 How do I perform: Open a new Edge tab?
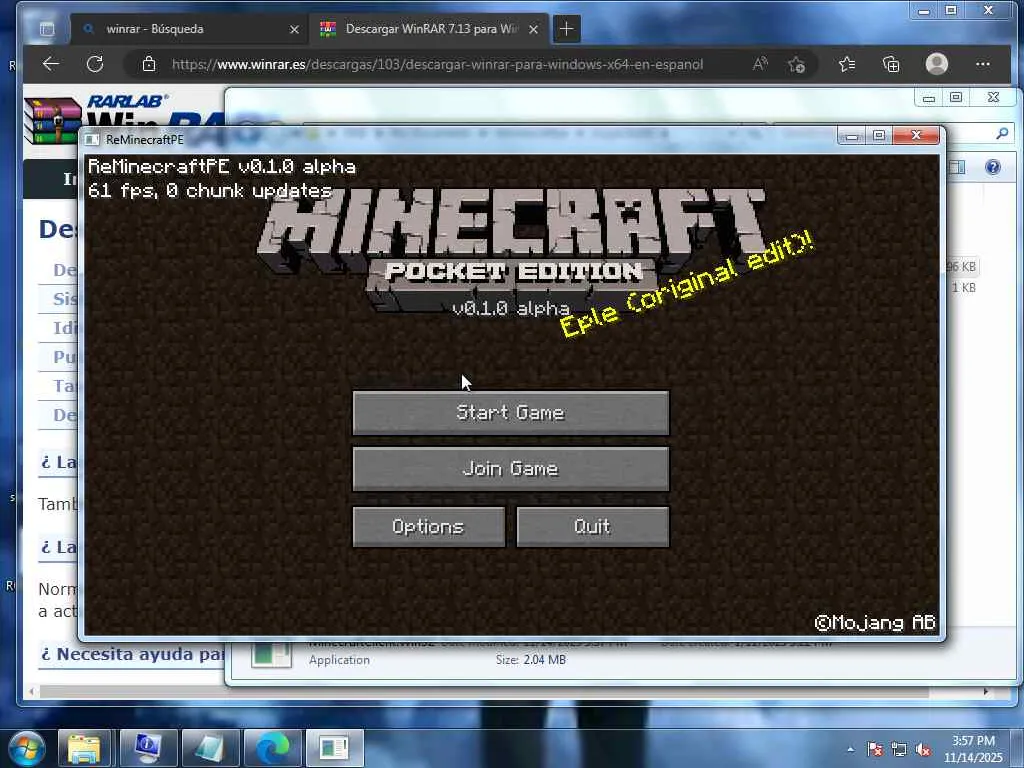[x=566, y=29]
